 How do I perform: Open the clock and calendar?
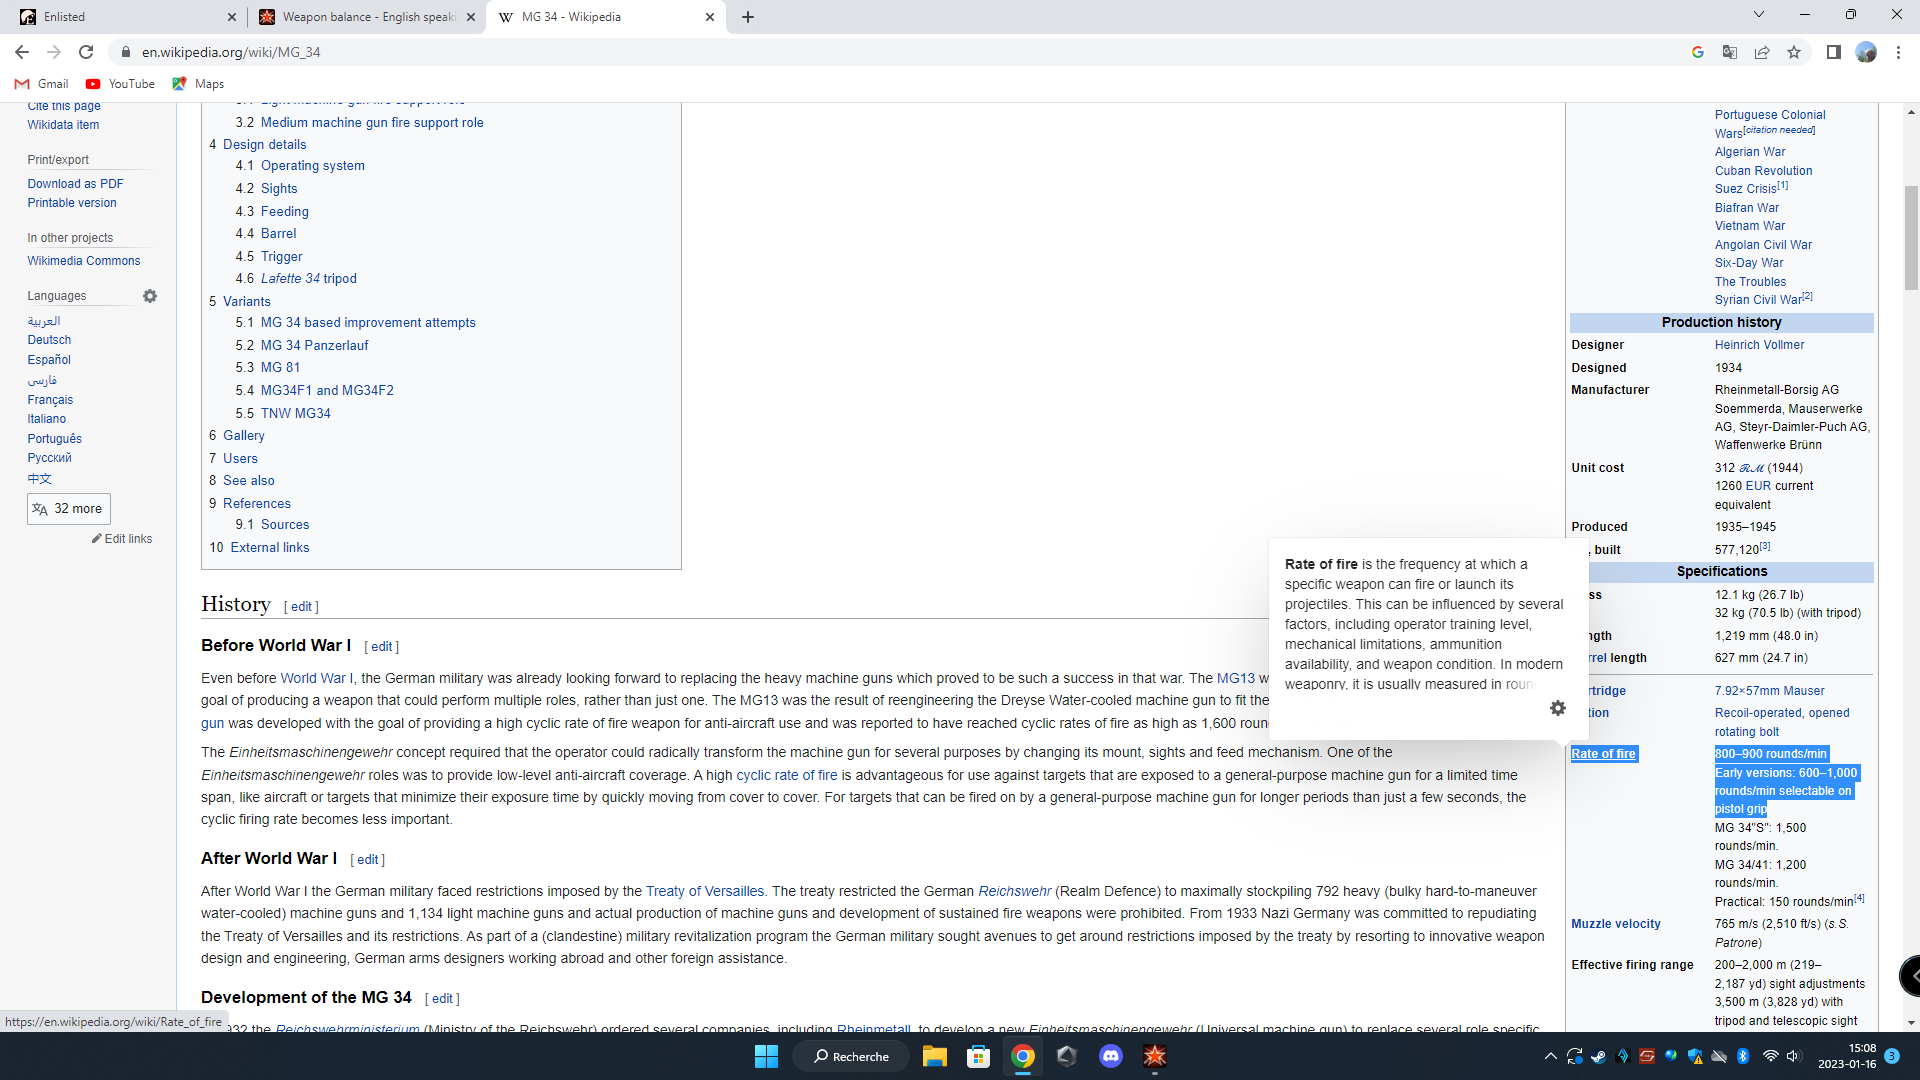1847,1056
